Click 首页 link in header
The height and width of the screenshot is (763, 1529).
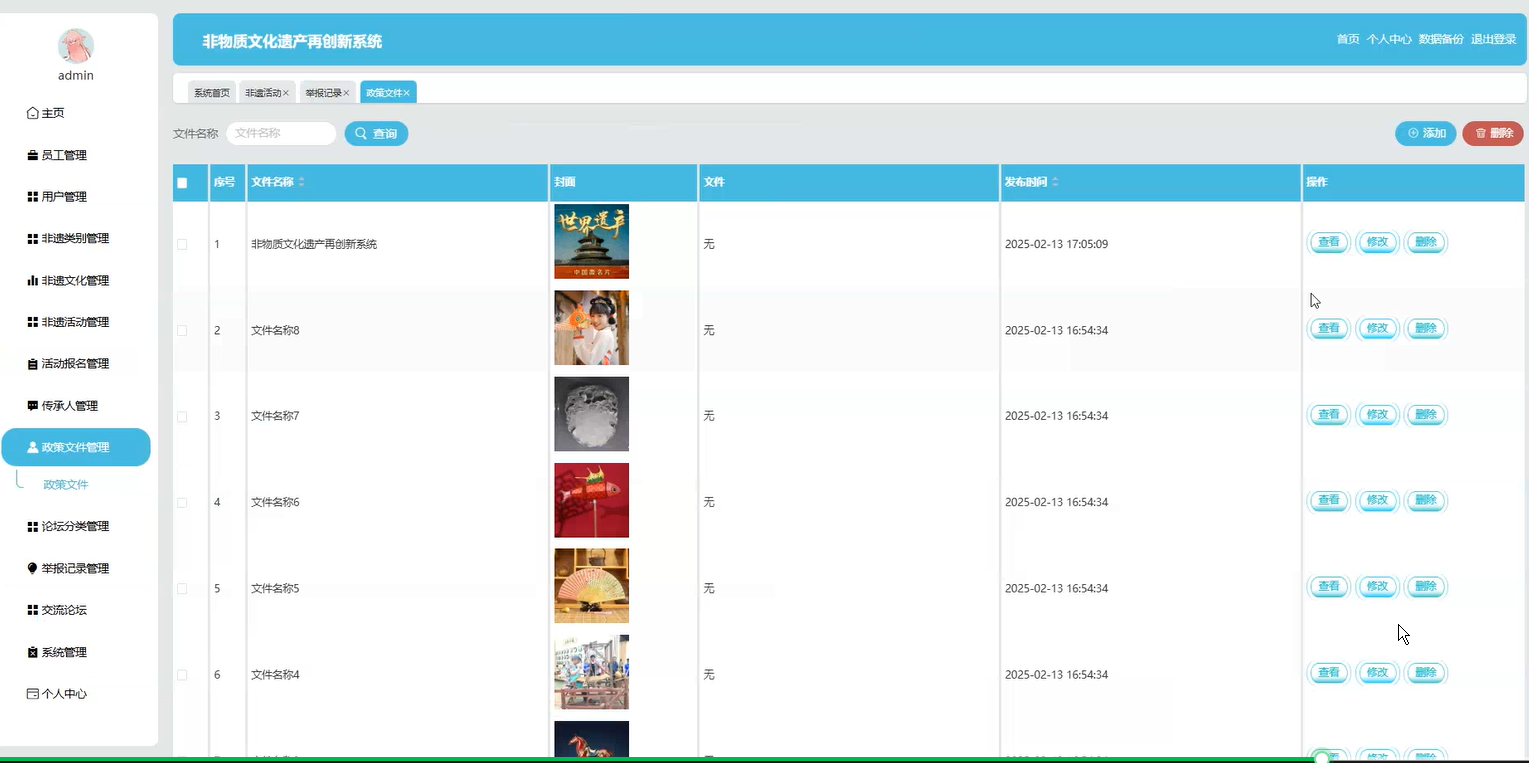(1348, 39)
